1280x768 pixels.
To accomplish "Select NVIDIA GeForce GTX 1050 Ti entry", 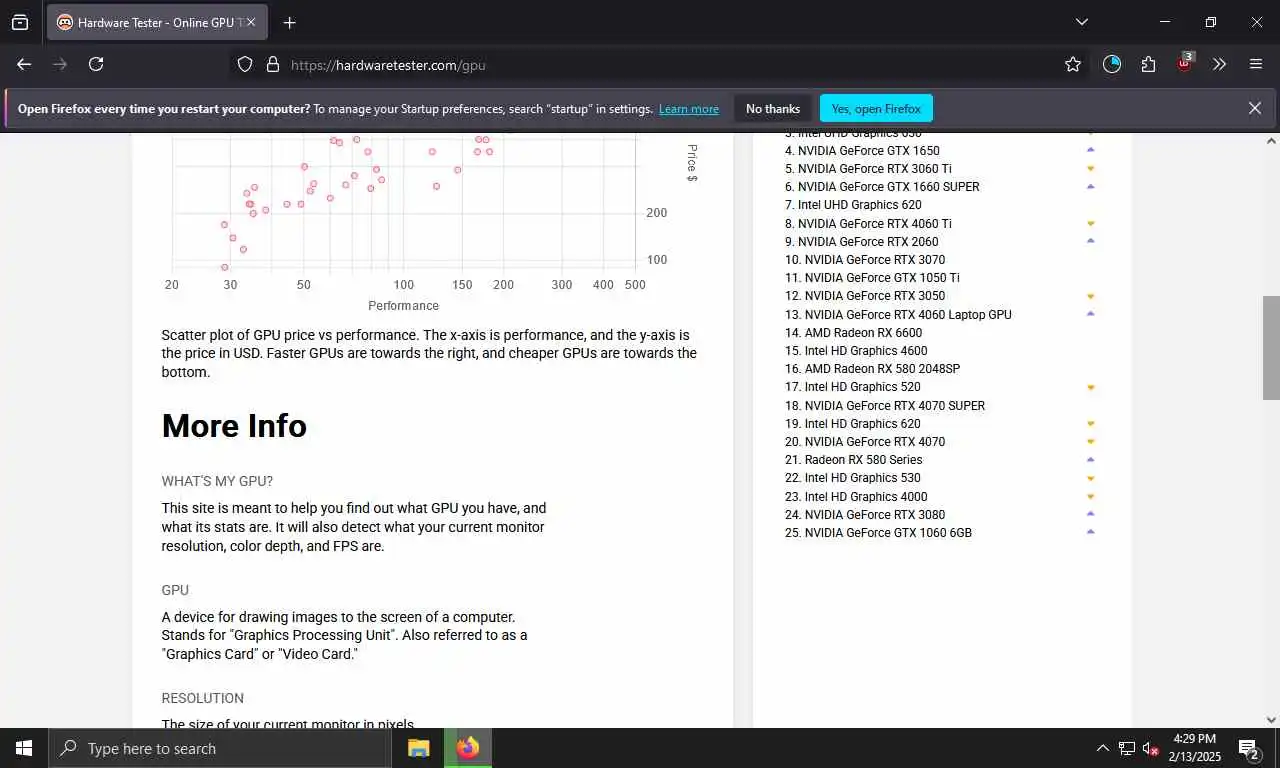I will [882, 278].
